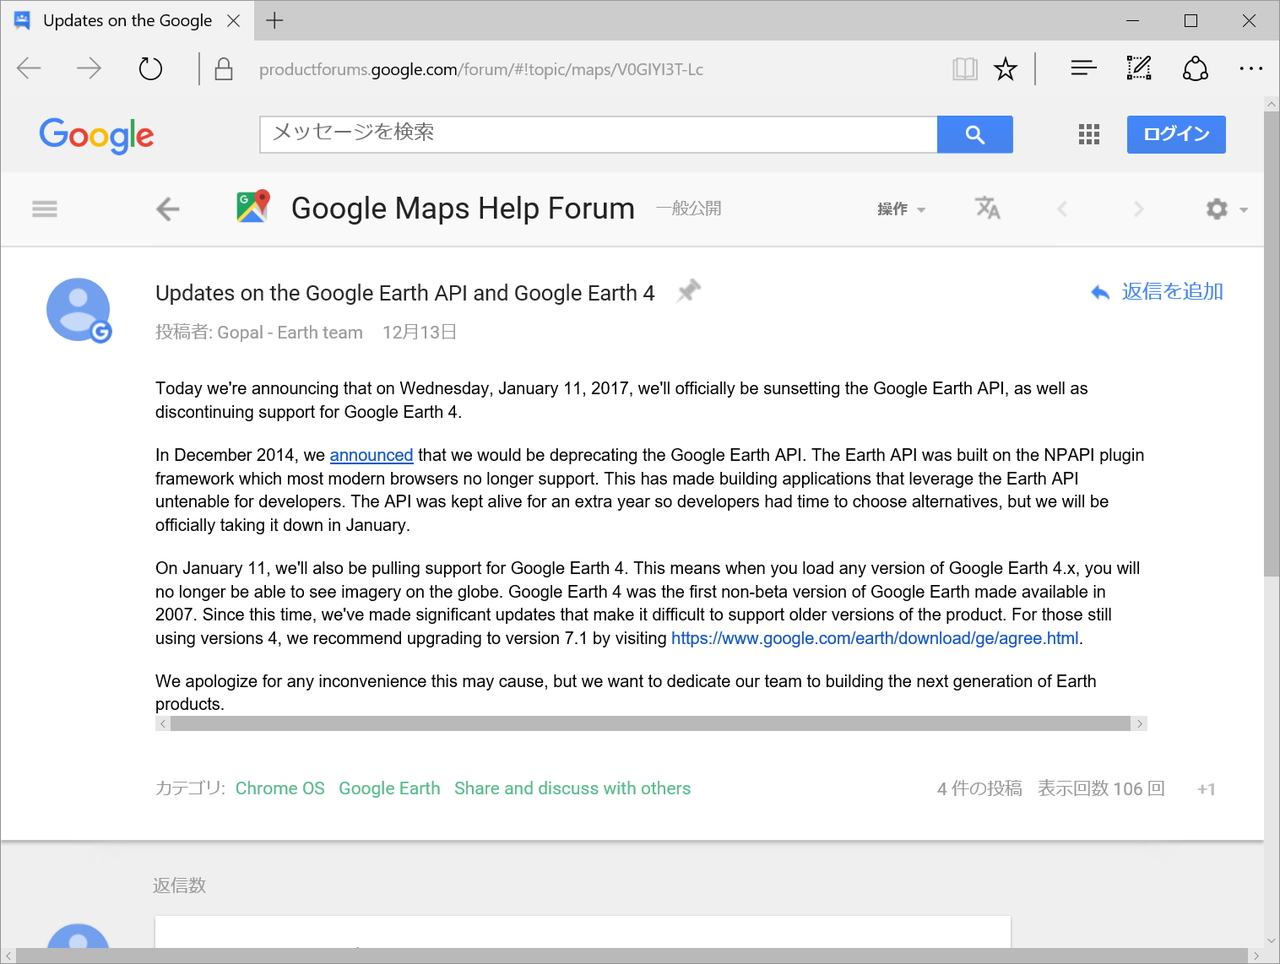Screen dimensions: 1280x964
Task: Click the forum back arrow to return to topics
Action: point(167,208)
